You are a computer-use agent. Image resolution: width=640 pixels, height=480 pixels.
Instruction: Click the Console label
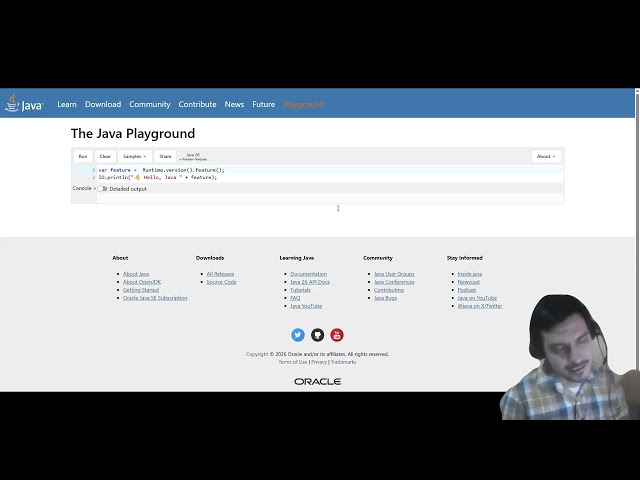(82, 188)
